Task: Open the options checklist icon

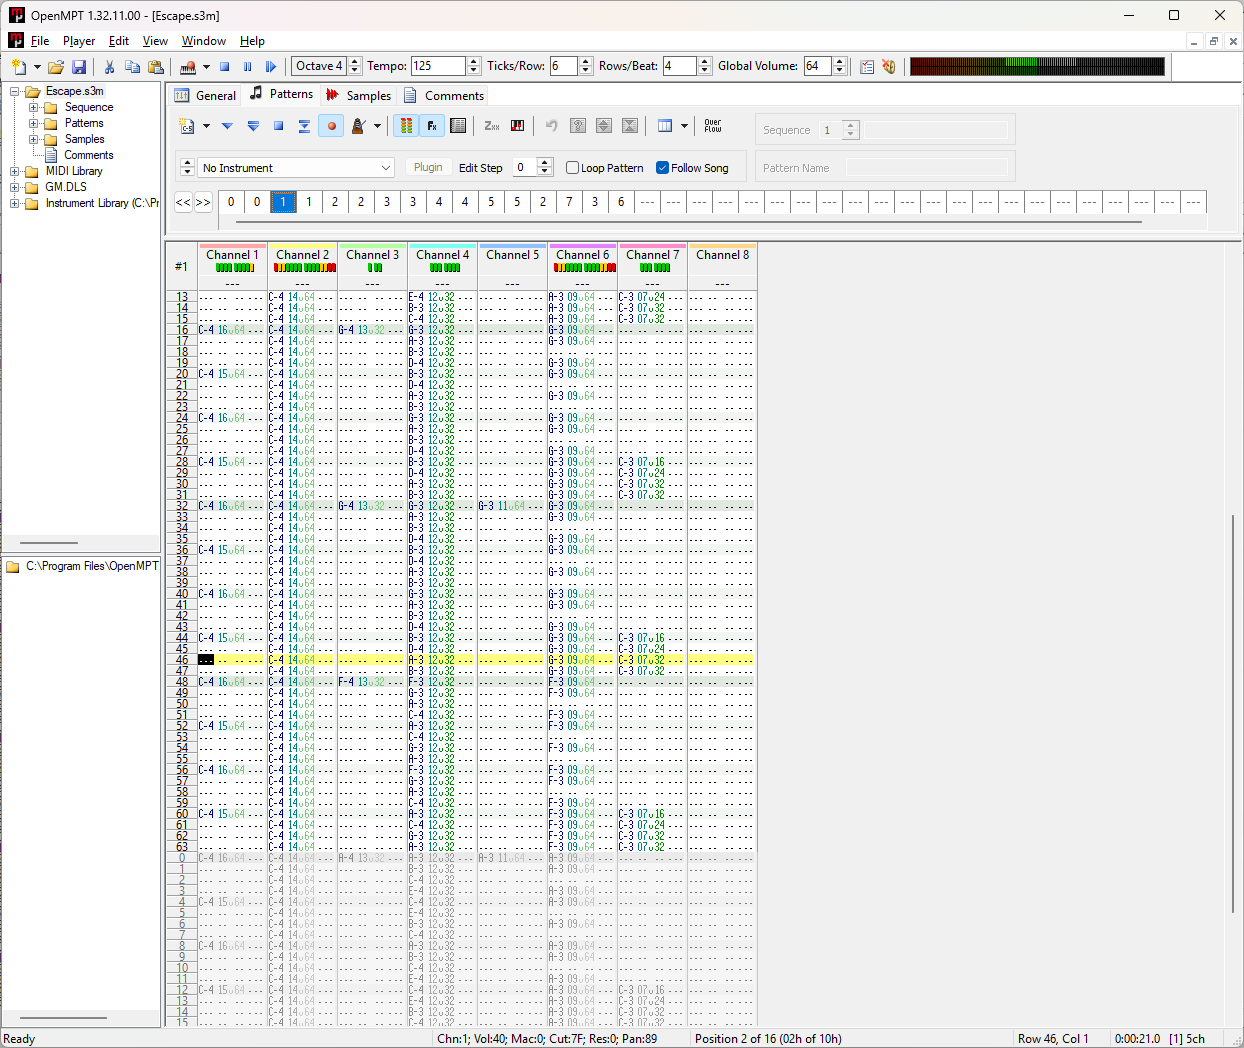Action: point(867,67)
